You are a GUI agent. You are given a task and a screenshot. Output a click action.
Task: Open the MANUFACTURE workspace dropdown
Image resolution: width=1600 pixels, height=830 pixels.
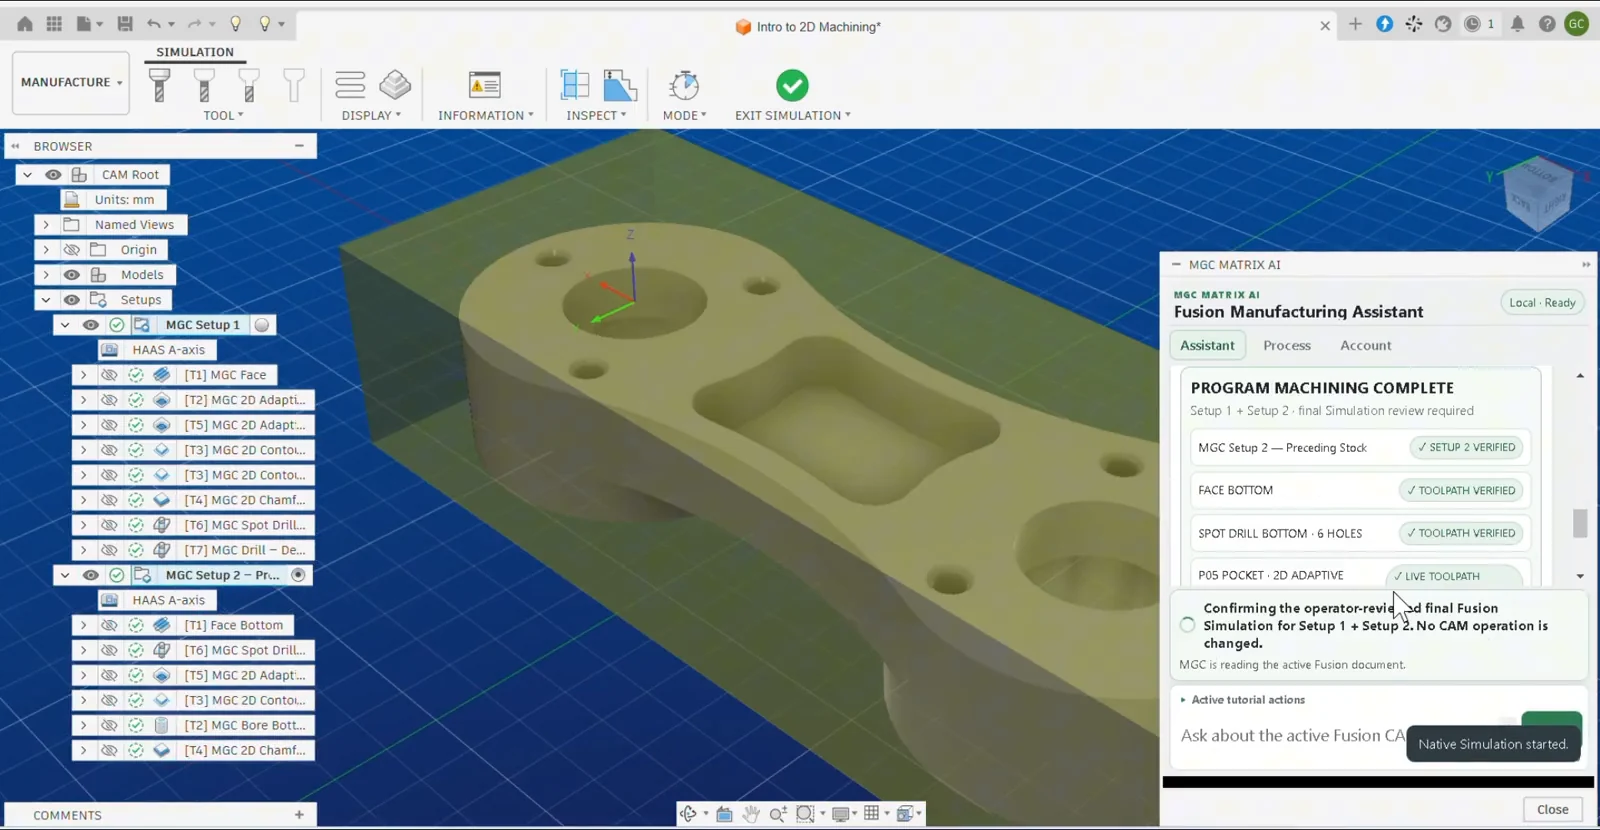point(71,82)
